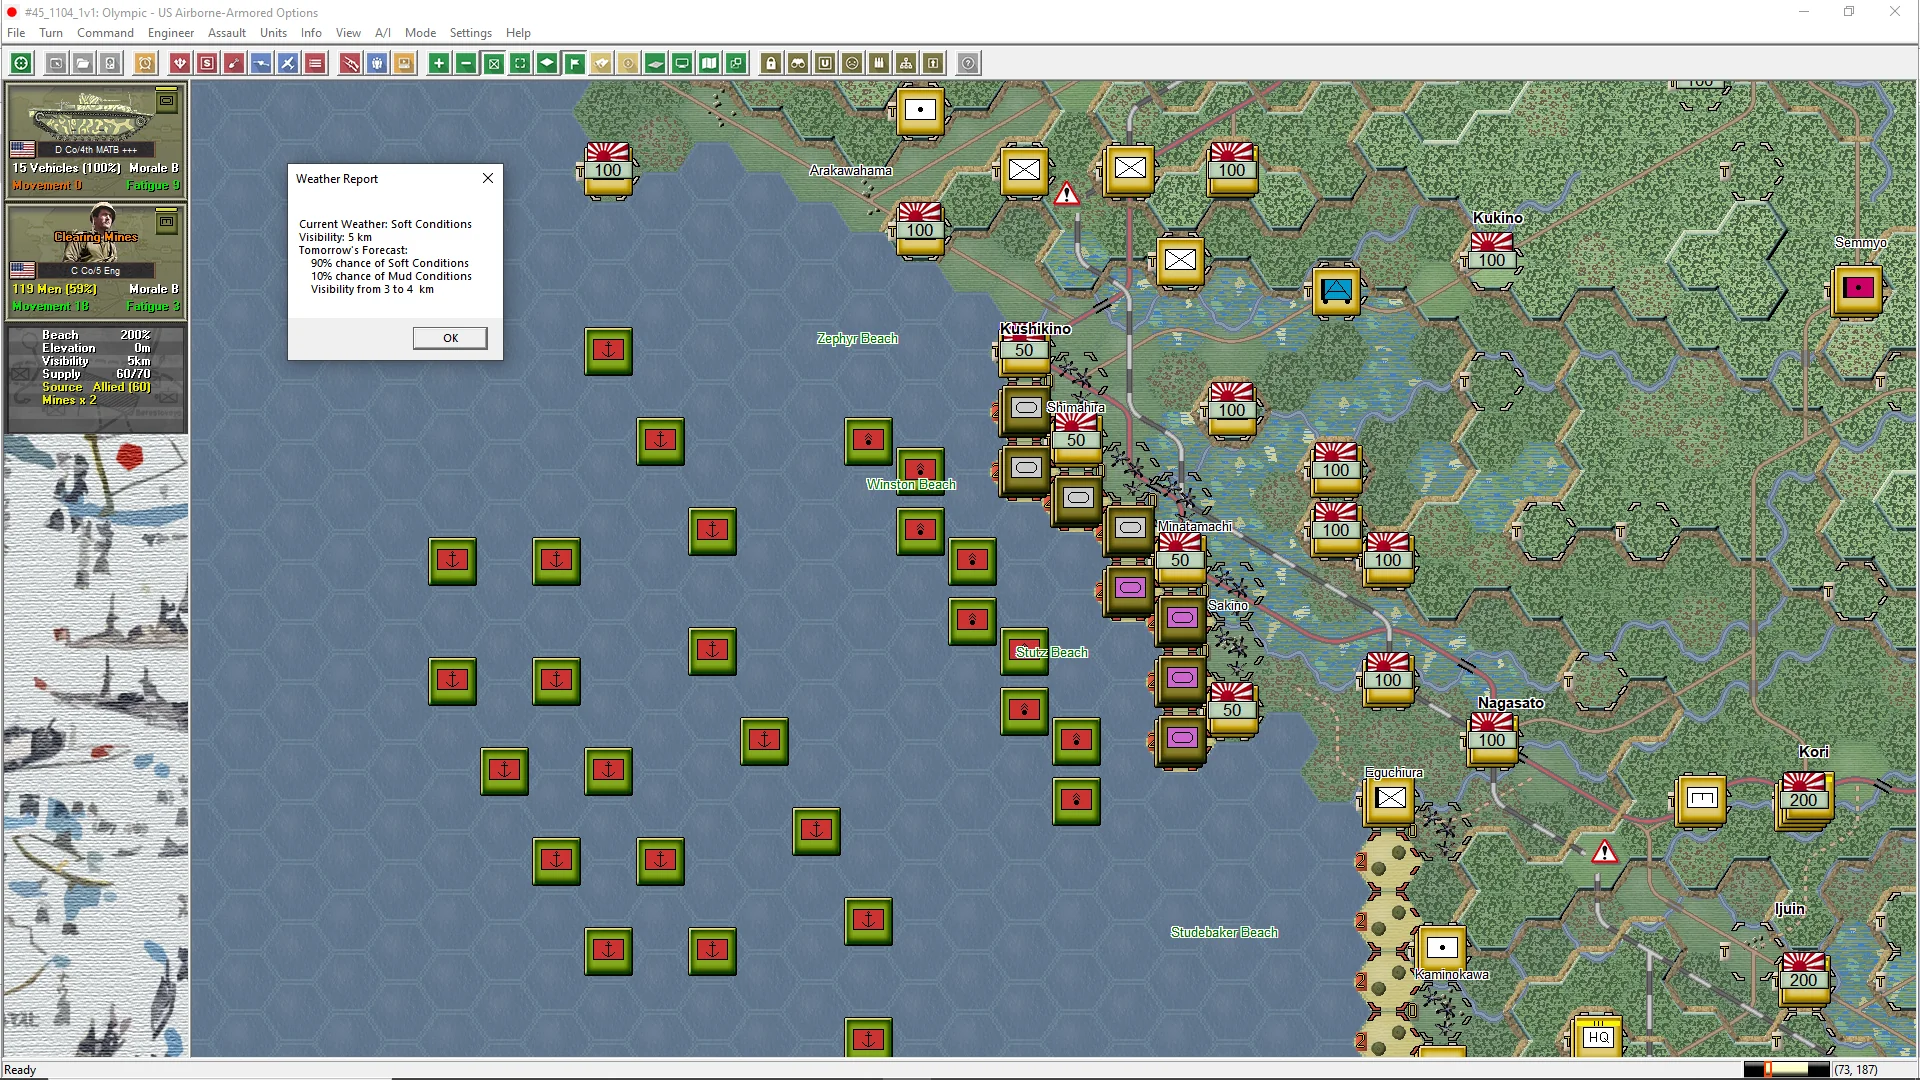The height and width of the screenshot is (1080, 1920).
Task: Click the red three-way arrows toolbar icon
Action: click(x=180, y=64)
